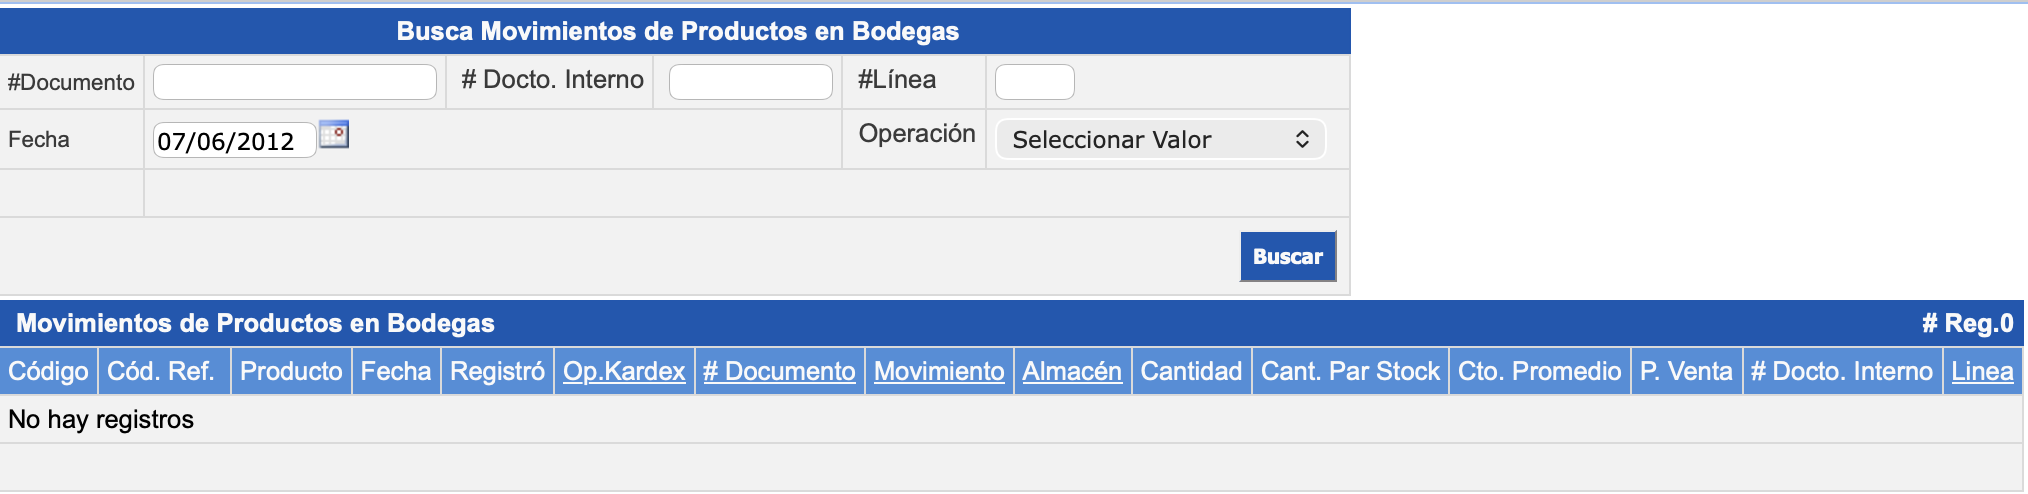
Task: Sort by Almacén column link
Action: pos(1072,372)
